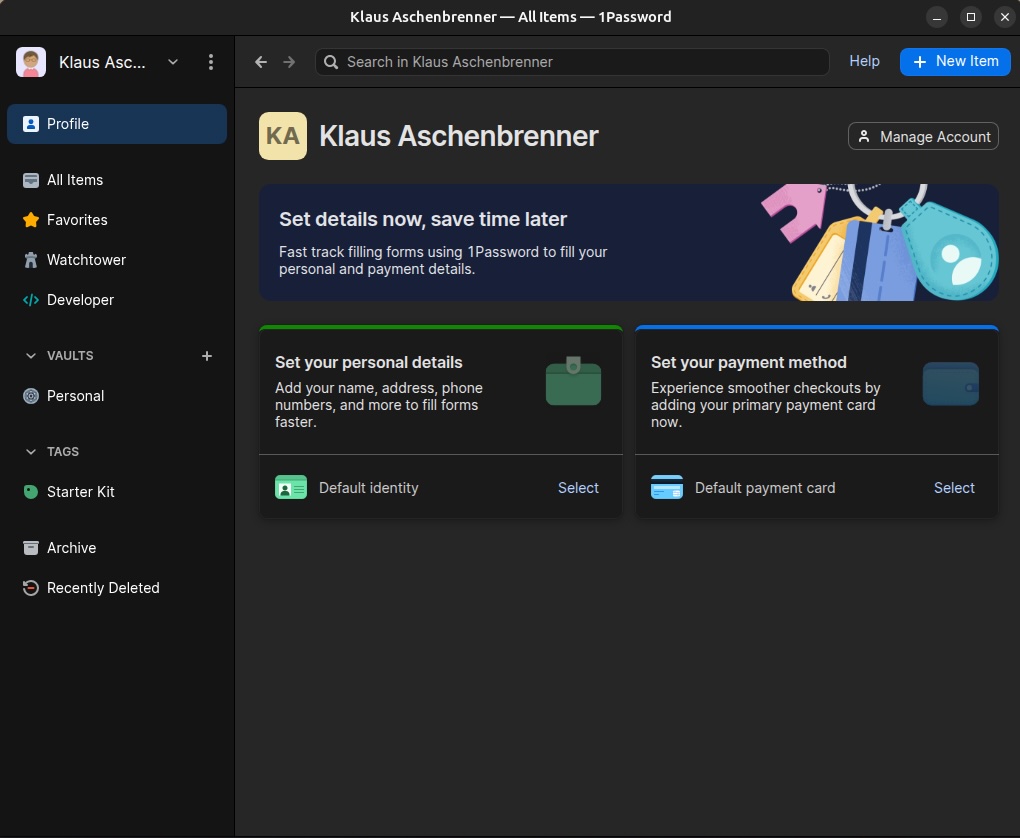
Task: Click the Starter Kit green tag icon
Action: 31,492
